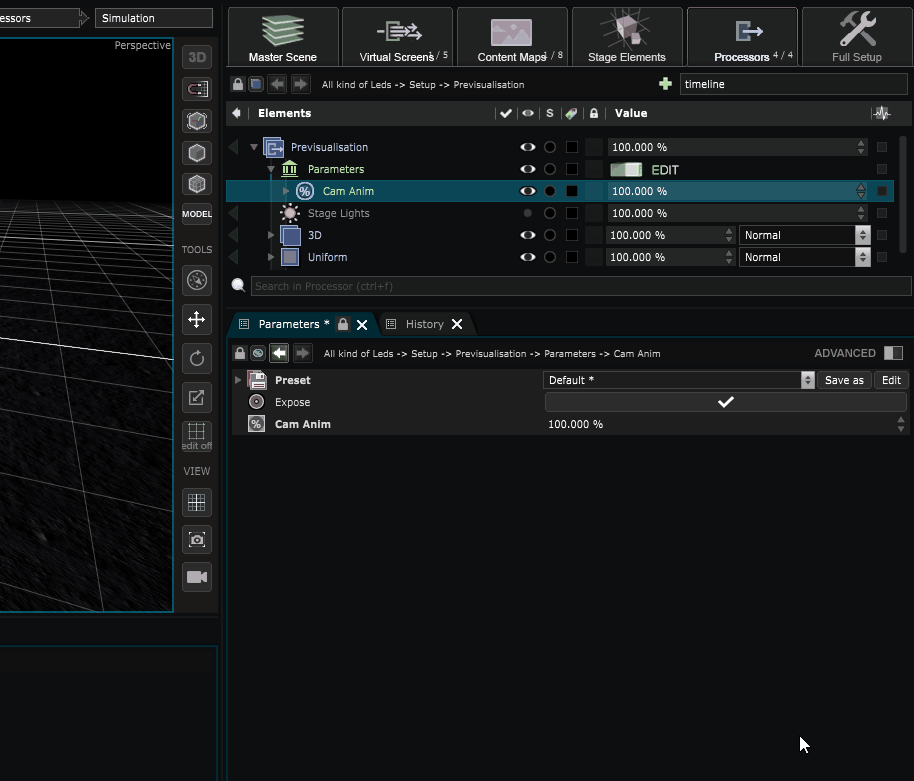Toggle the Parameters EDIT switch
Viewport: 914px width, 781px height.
626,170
